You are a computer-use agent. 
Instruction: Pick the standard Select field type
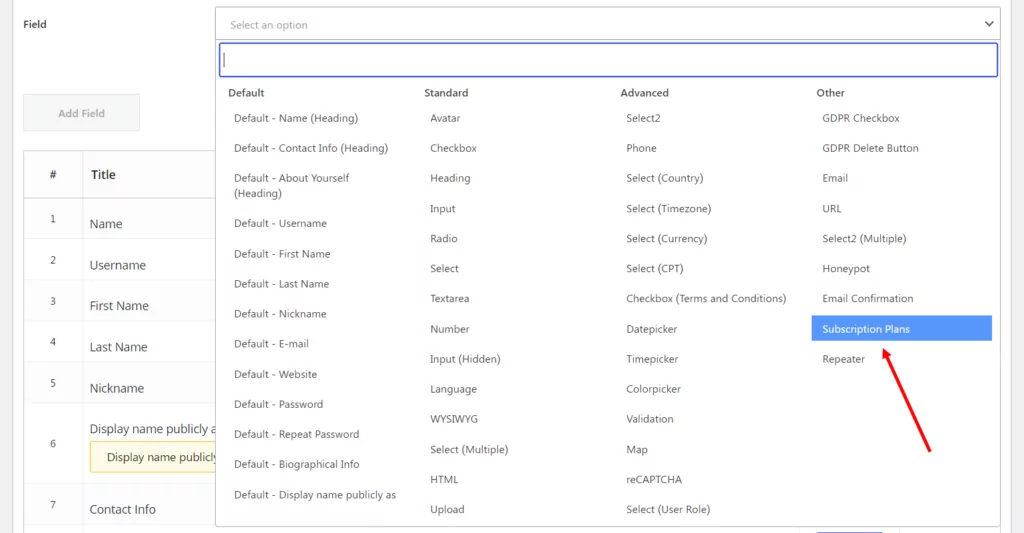click(x=444, y=269)
